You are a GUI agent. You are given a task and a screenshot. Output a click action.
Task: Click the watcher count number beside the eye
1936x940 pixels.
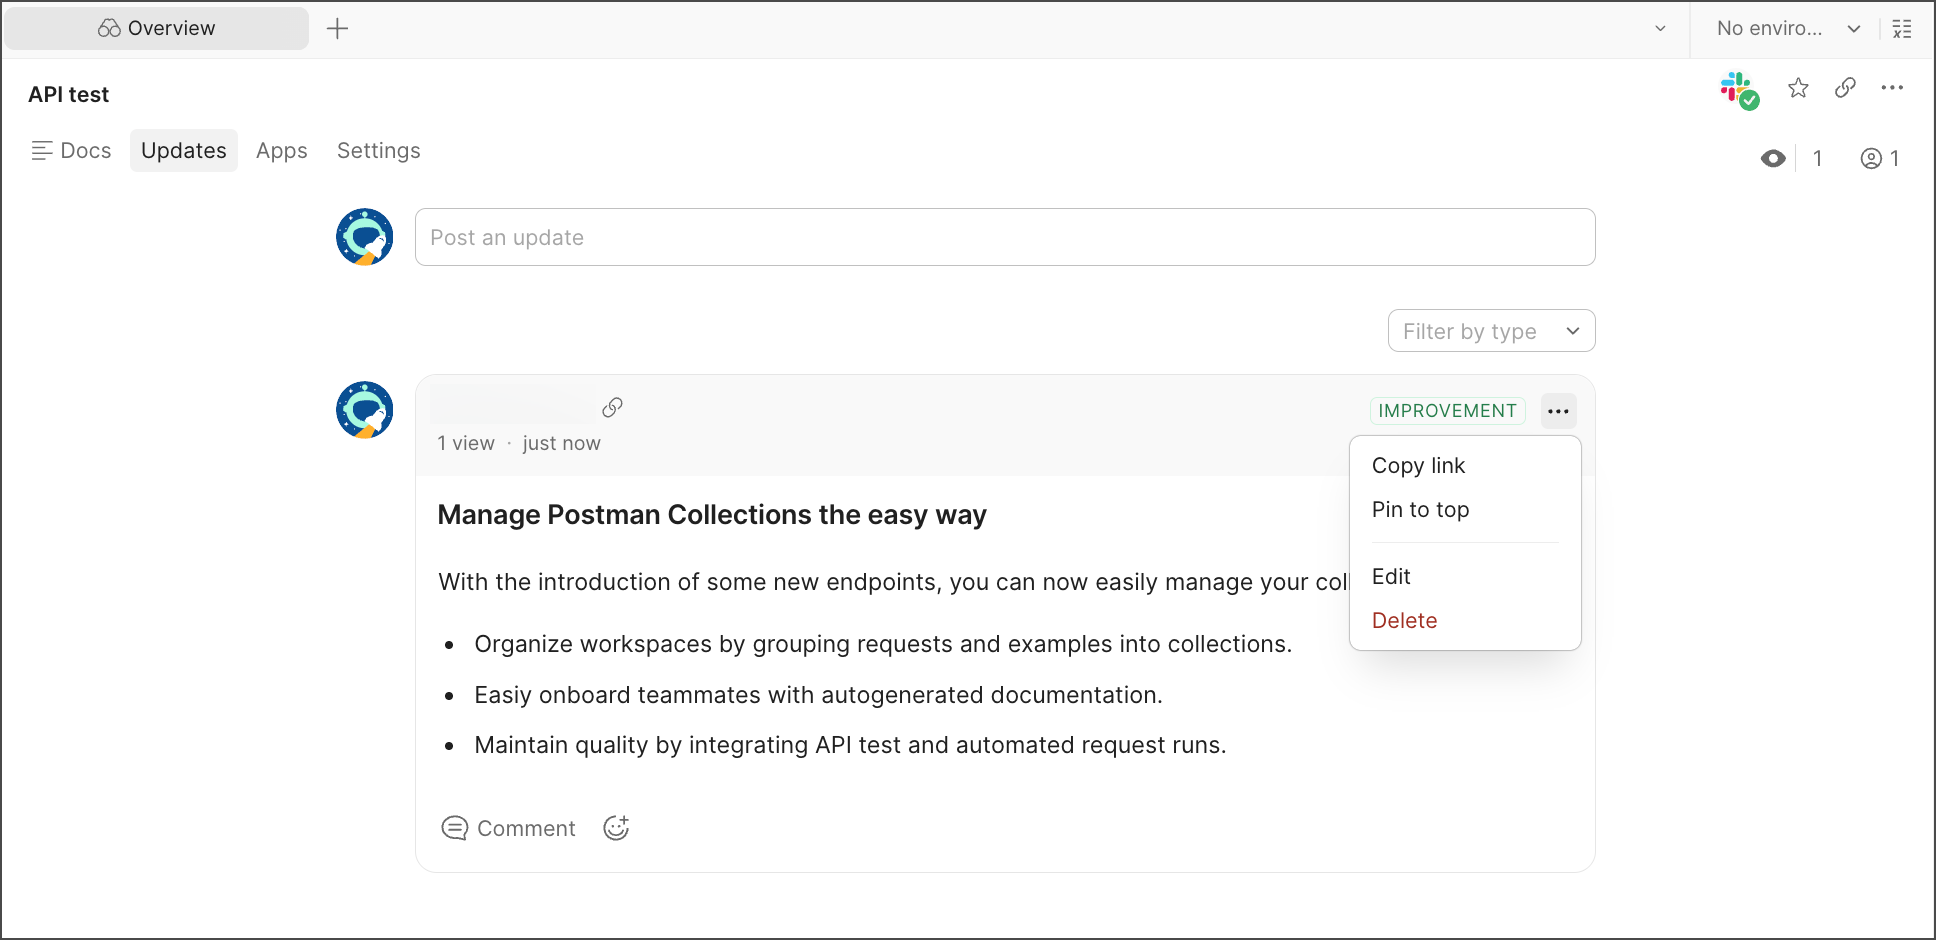1817,158
